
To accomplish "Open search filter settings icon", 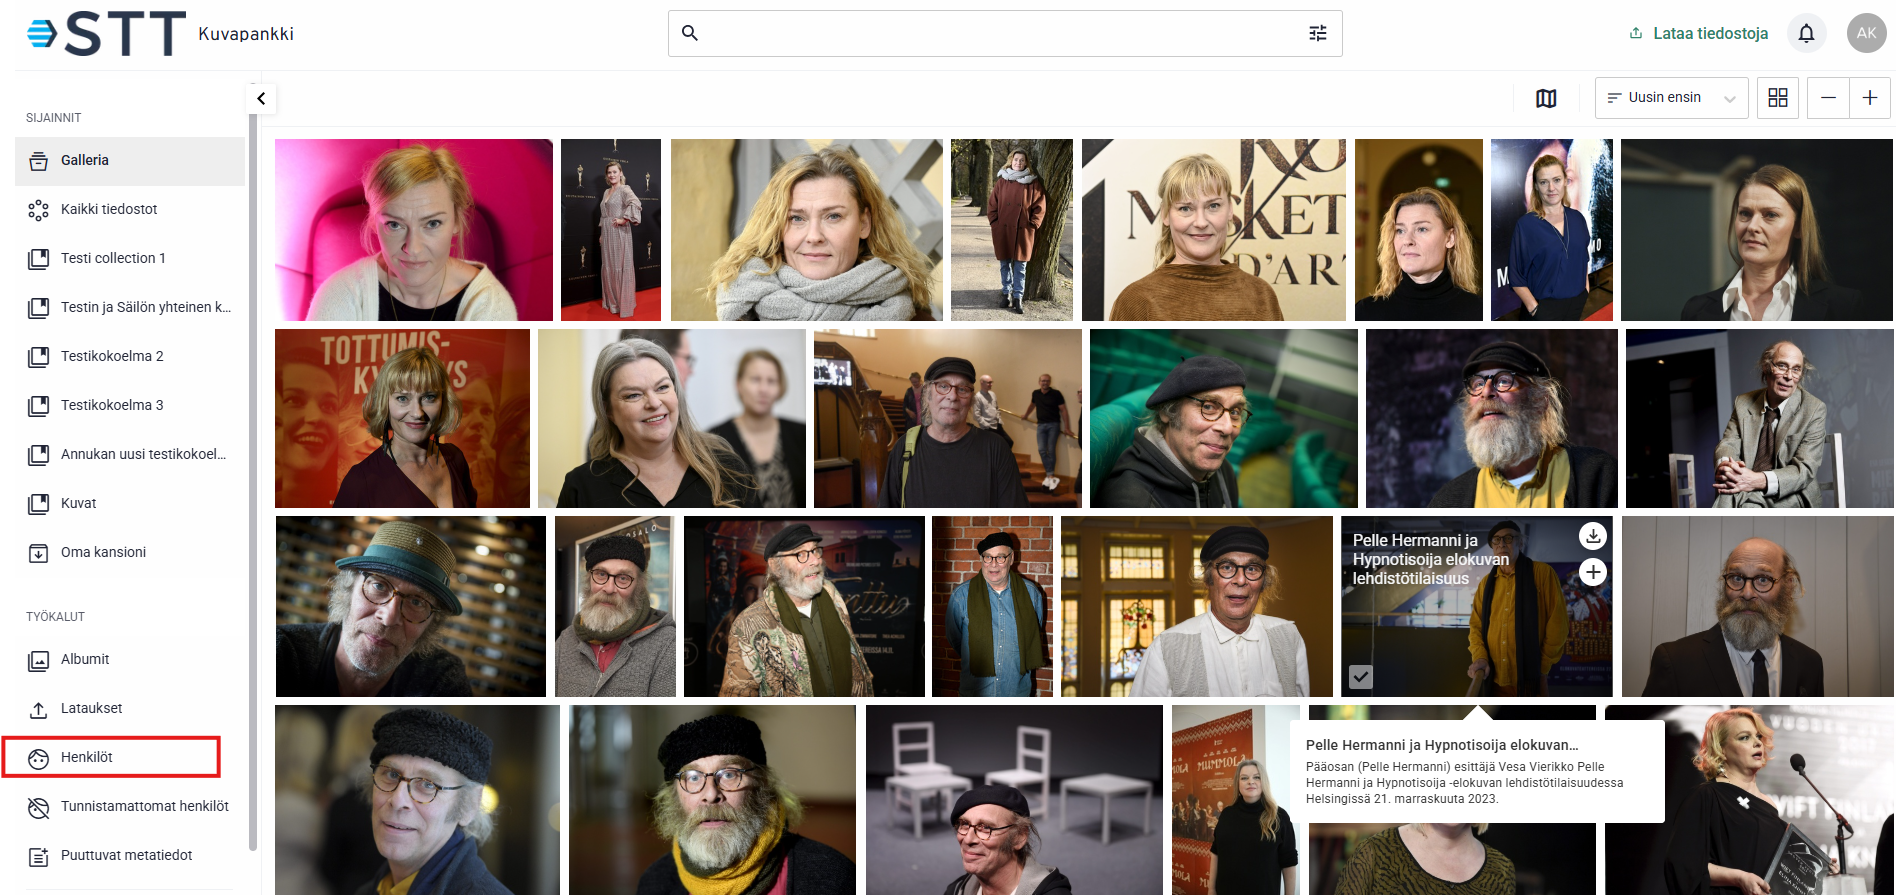I will point(1318,33).
